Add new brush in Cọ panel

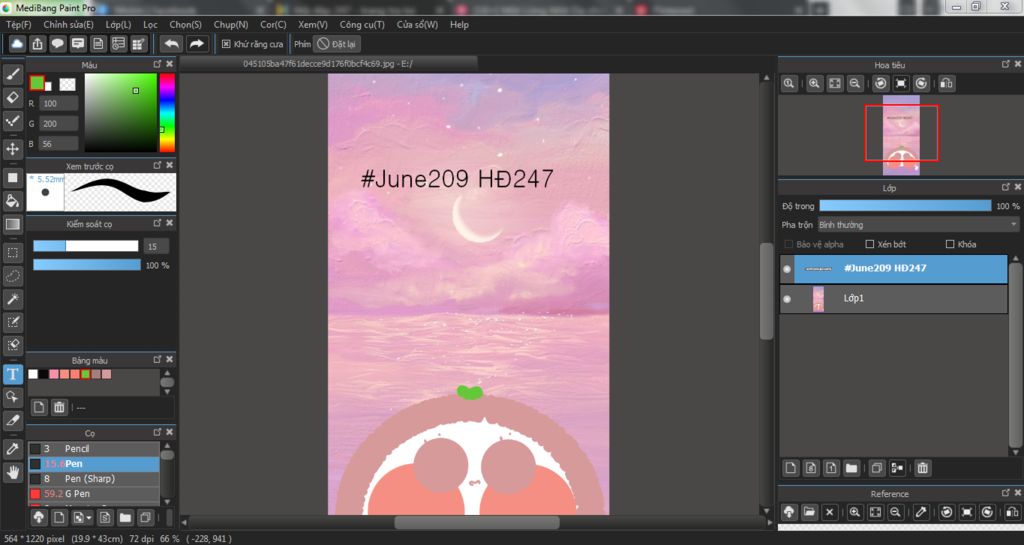tap(59, 518)
